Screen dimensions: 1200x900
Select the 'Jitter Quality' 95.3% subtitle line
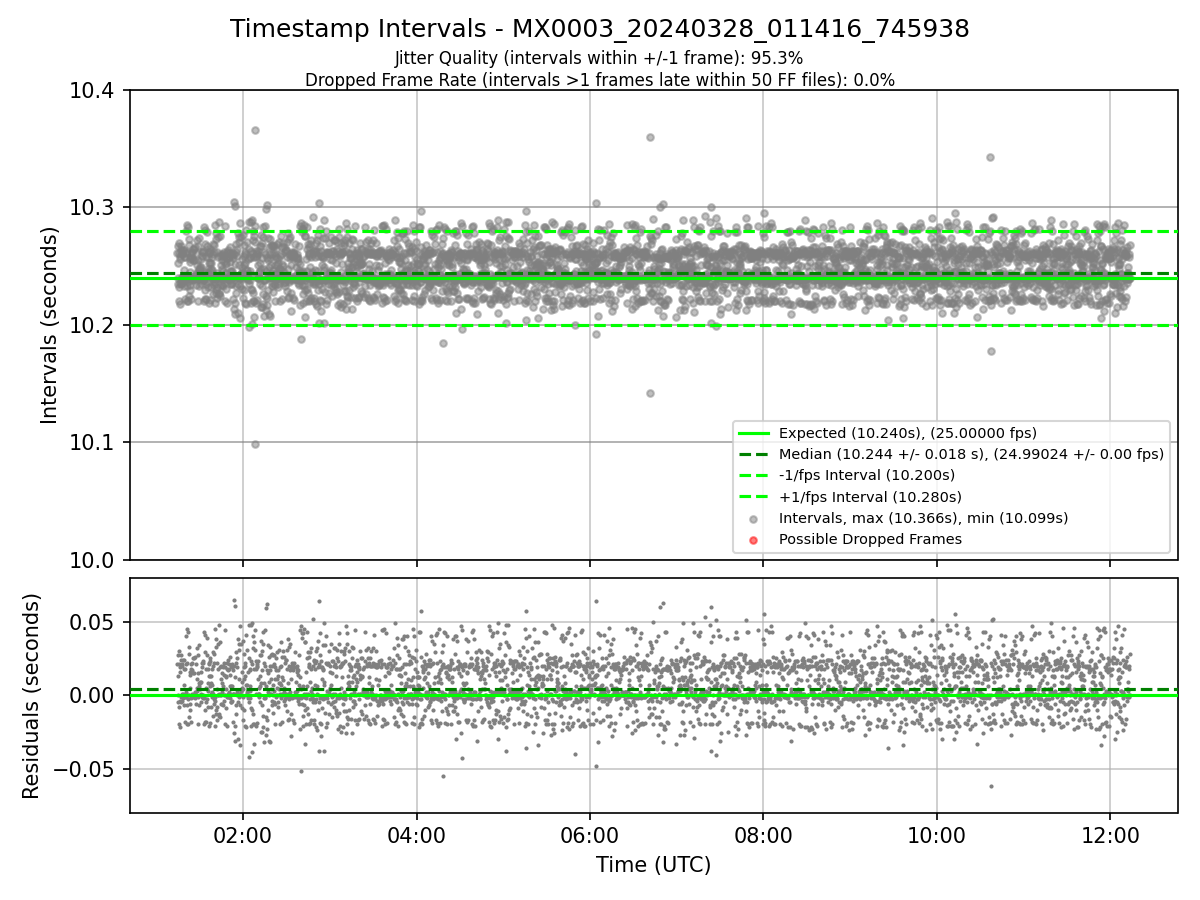click(x=599, y=58)
